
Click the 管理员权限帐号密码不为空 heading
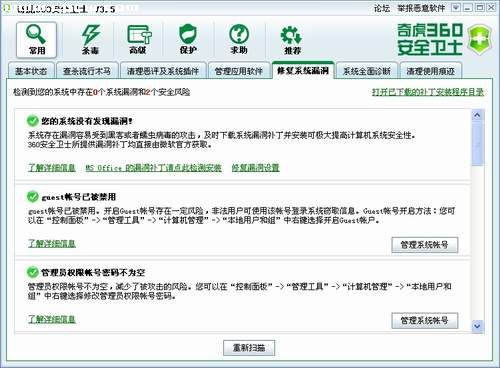[93, 272]
